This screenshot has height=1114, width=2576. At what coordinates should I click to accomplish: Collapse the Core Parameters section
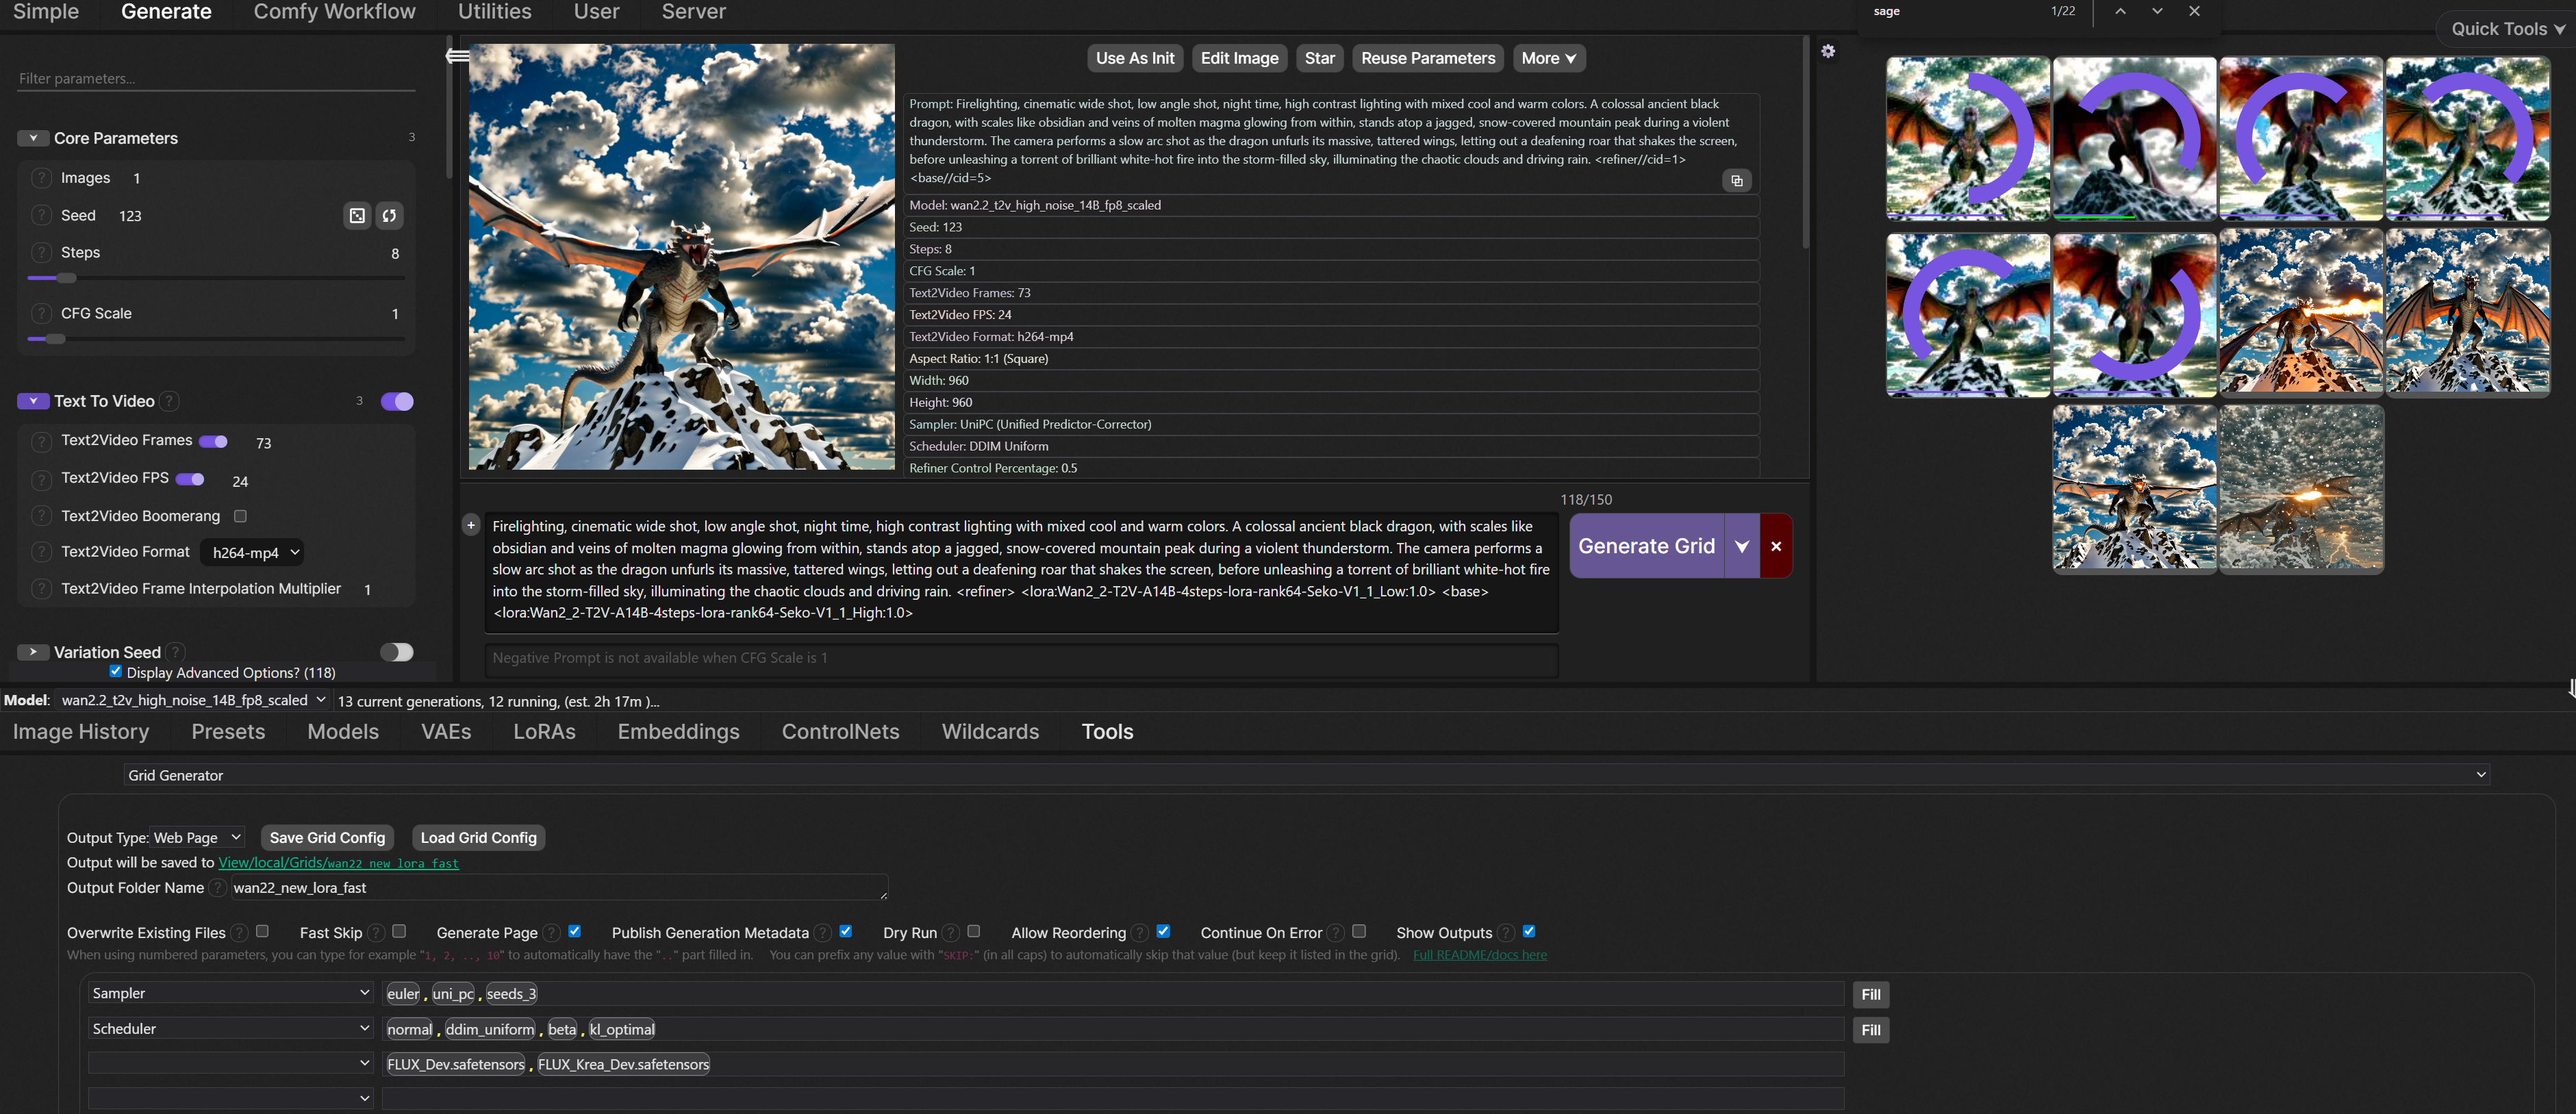33,138
